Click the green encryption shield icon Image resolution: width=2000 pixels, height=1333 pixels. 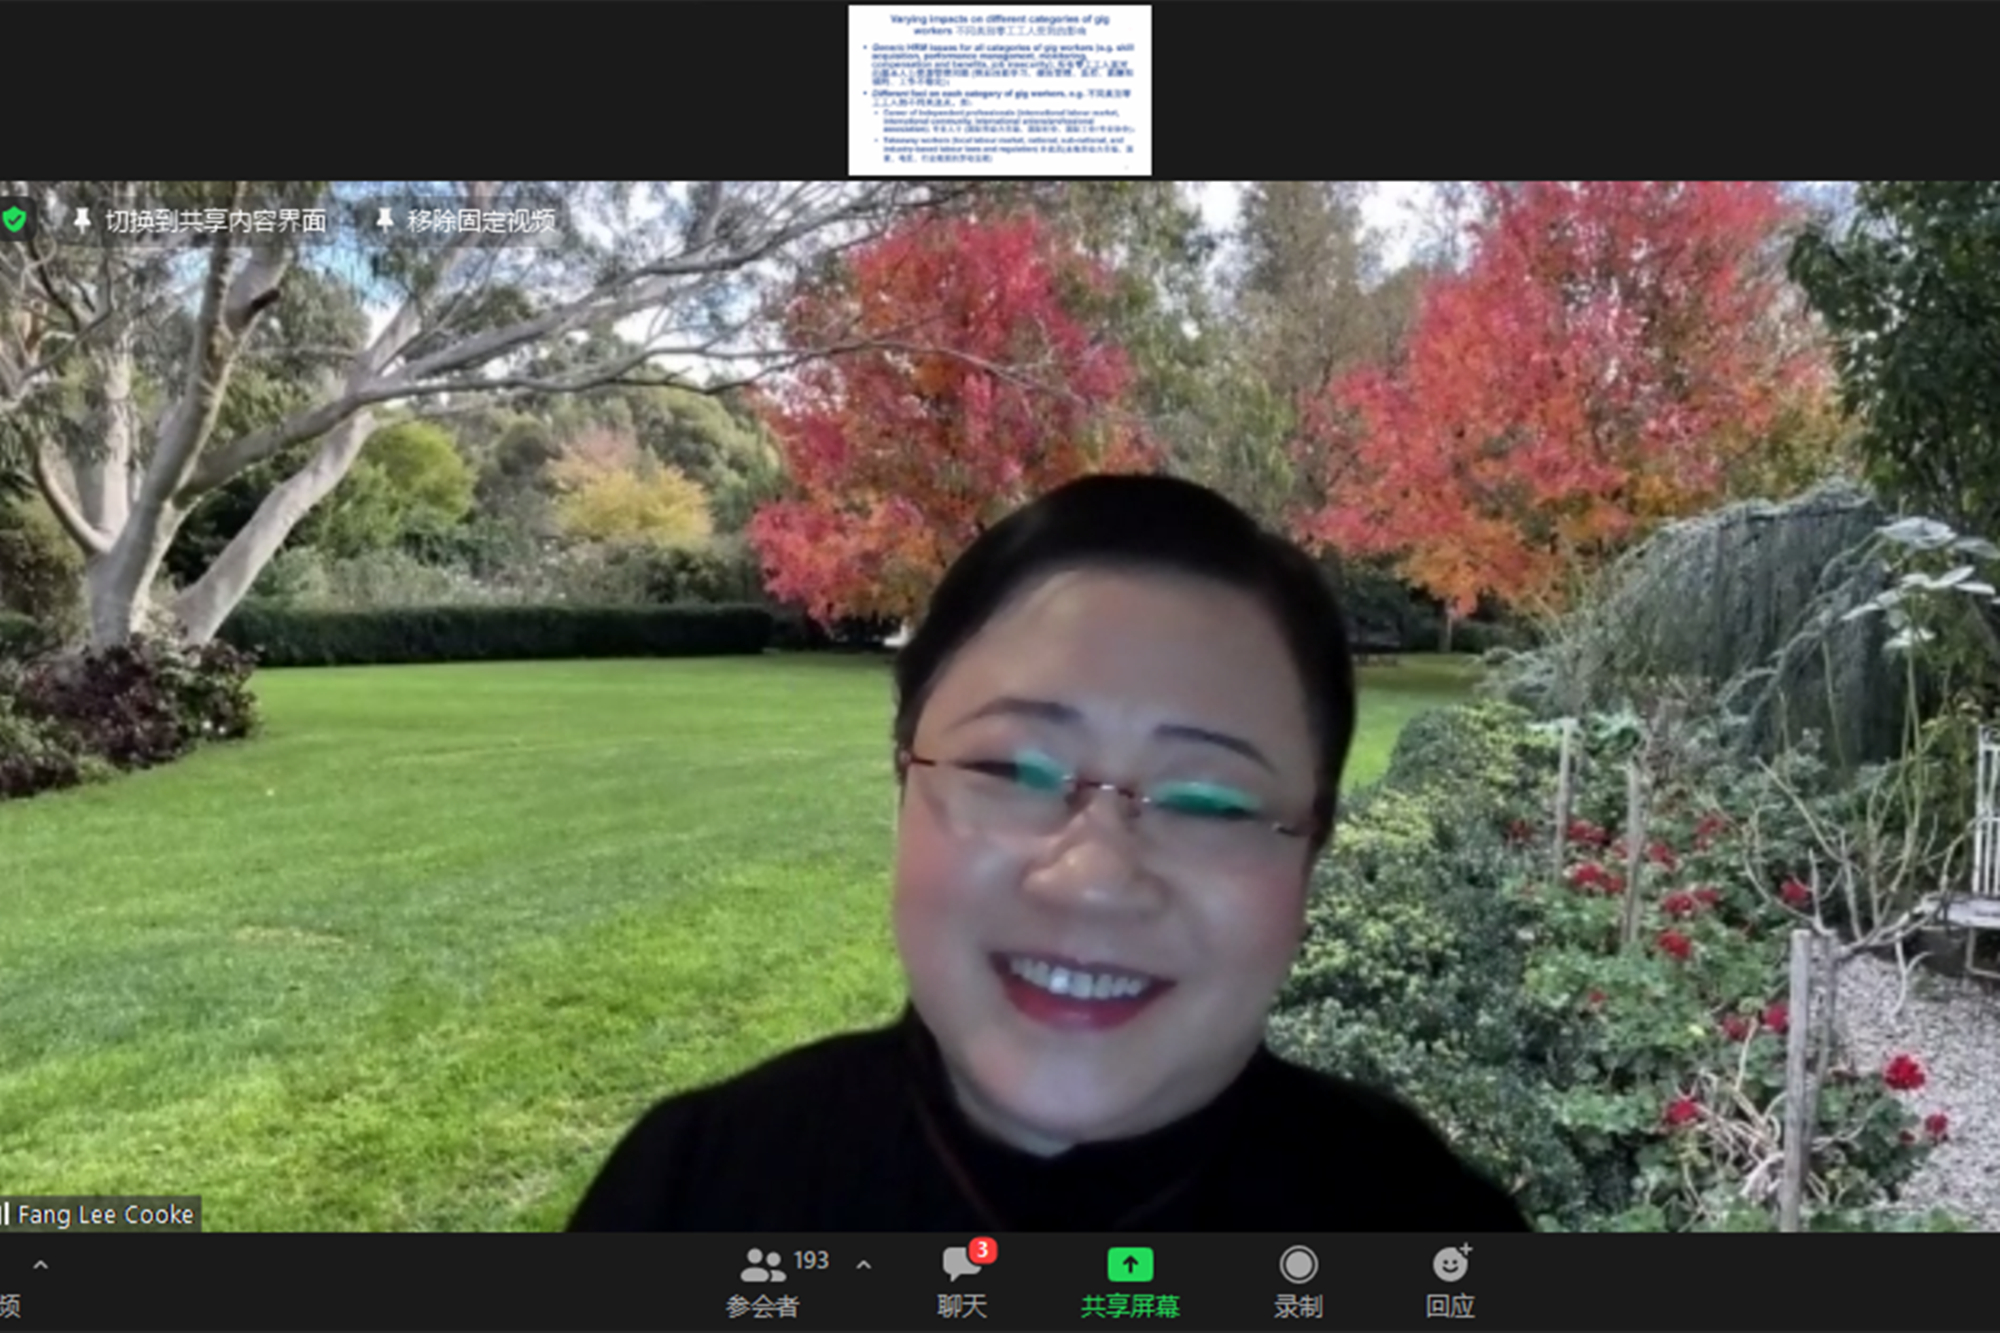click(14, 220)
